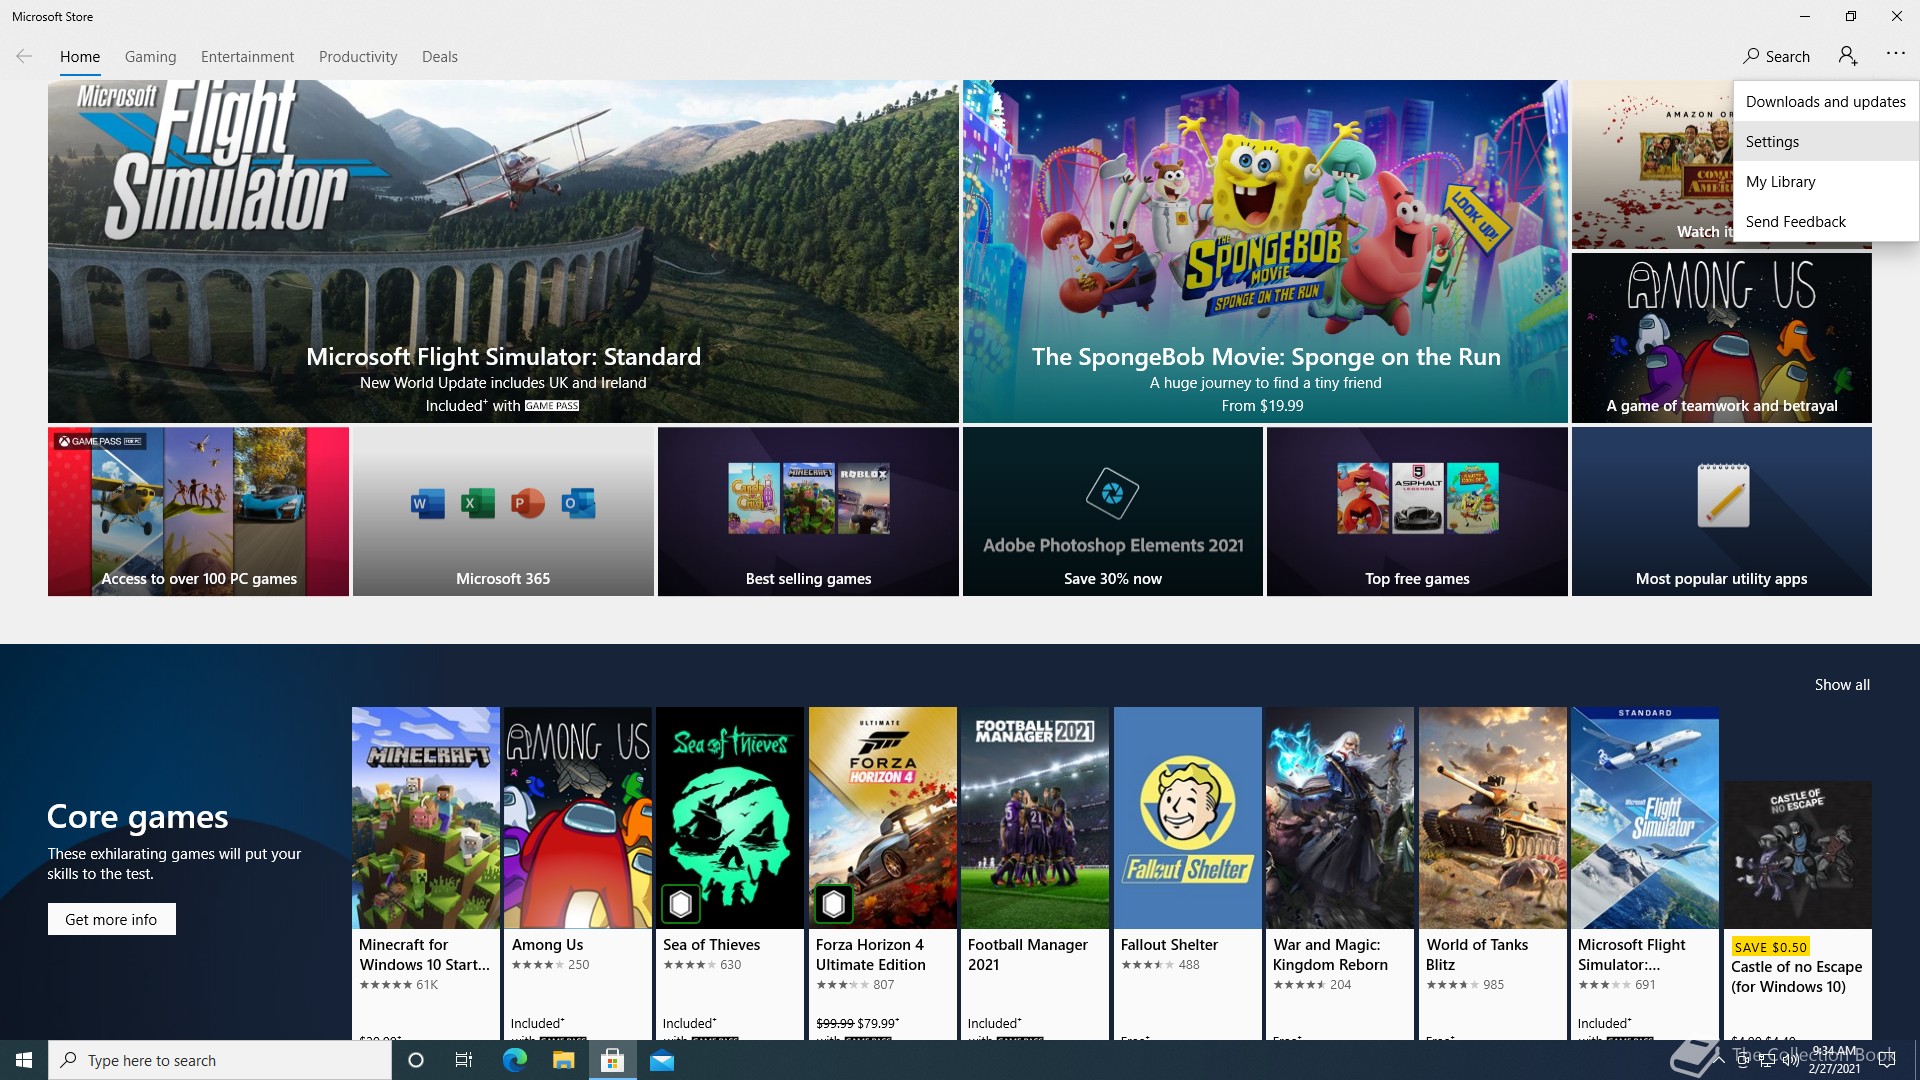Click the taskbar search input field
The height and width of the screenshot is (1080, 1920).
click(x=220, y=1060)
